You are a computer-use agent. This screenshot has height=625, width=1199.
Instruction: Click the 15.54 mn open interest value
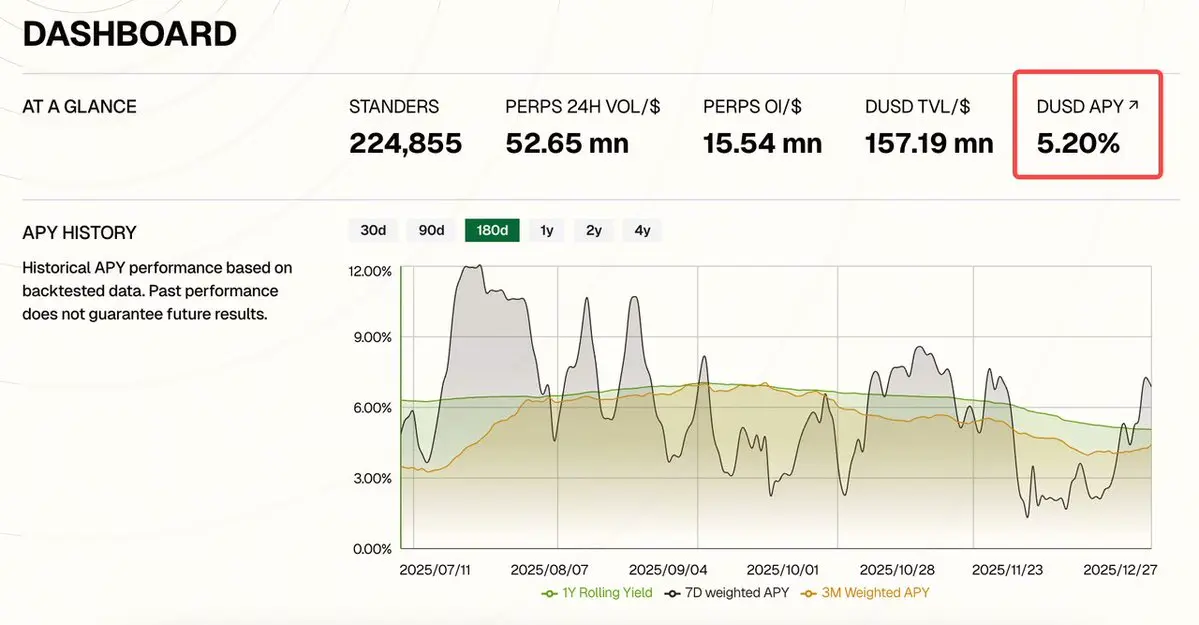pos(762,143)
